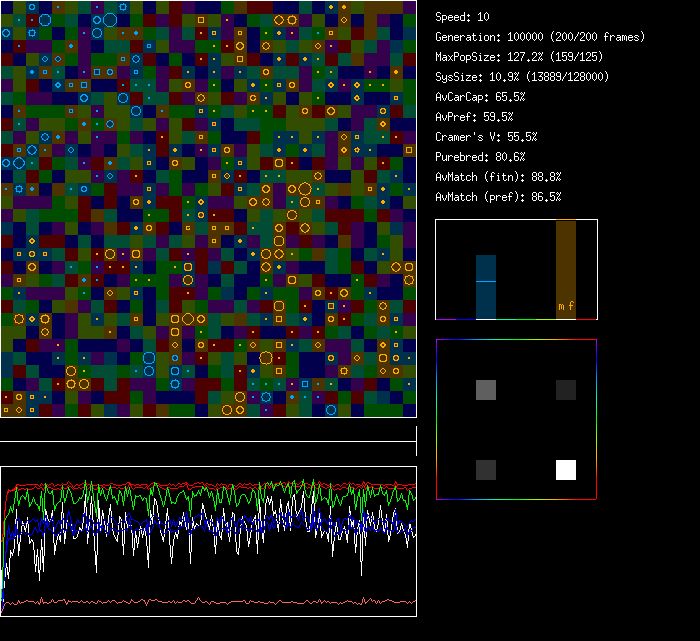Select the AvMatch (fitn) statistic
This screenshot has width=700, height=641.
(x=498, y=177)
